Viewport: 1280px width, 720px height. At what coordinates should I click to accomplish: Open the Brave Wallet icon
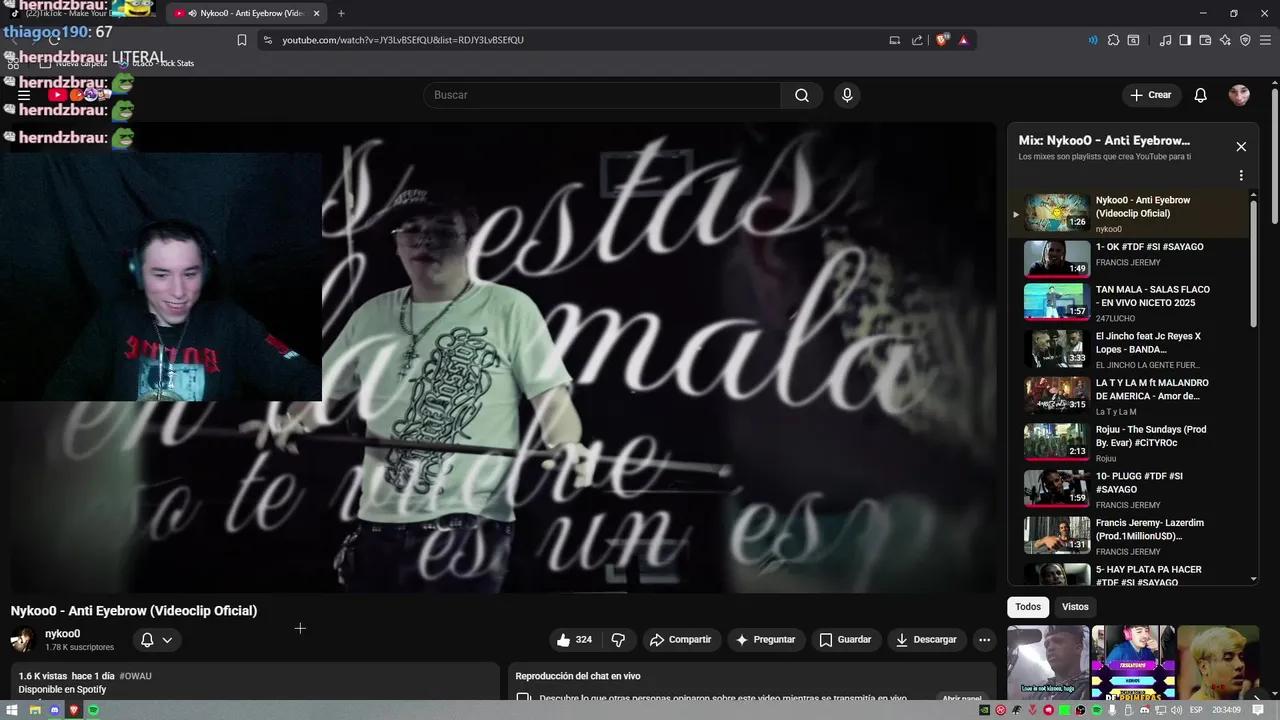pyautogui.click(x=1205, y=40)
